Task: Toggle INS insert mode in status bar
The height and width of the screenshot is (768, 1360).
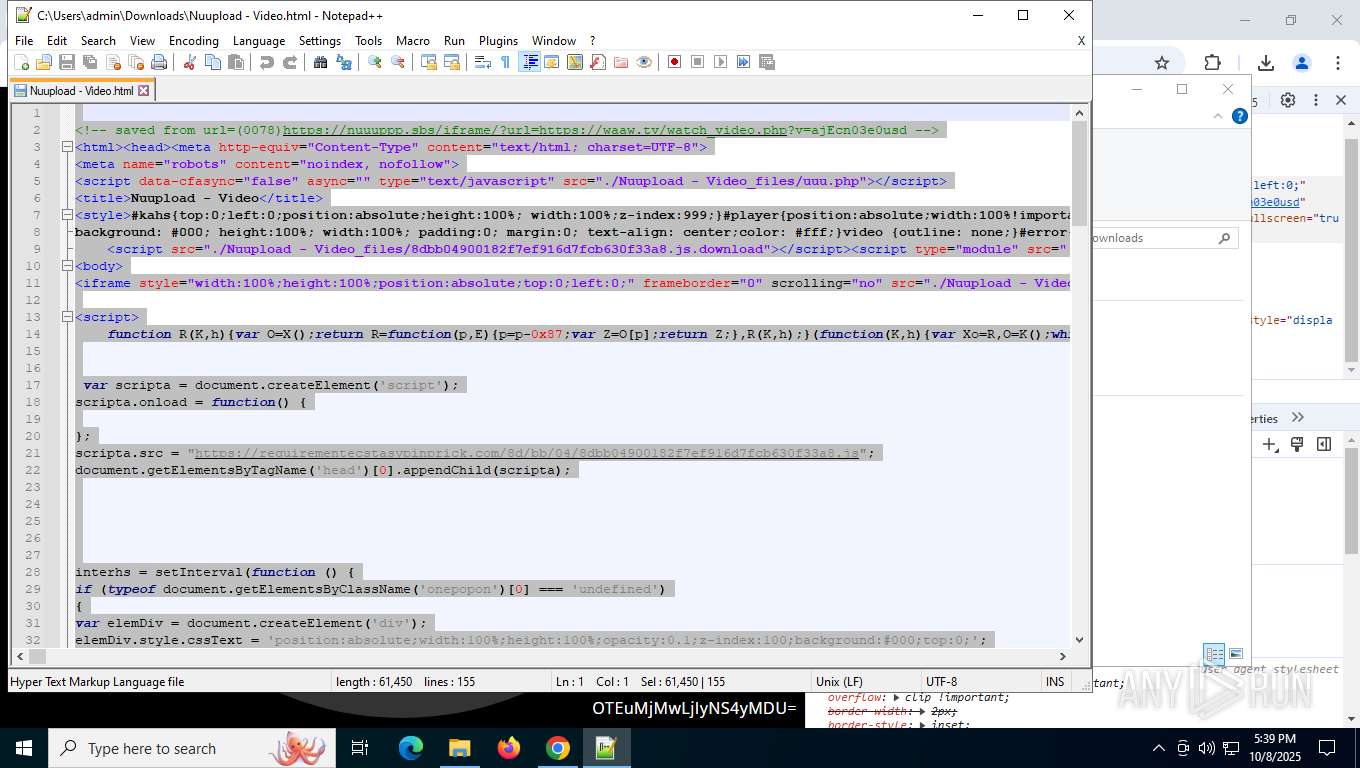Action: click(x=1055, y=682)
